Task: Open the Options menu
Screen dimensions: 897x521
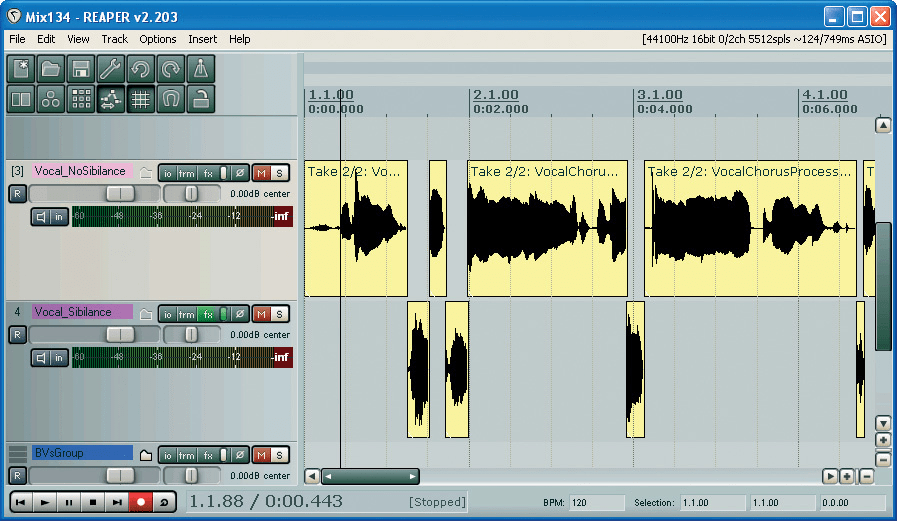Action: click(x=158, y=39)
